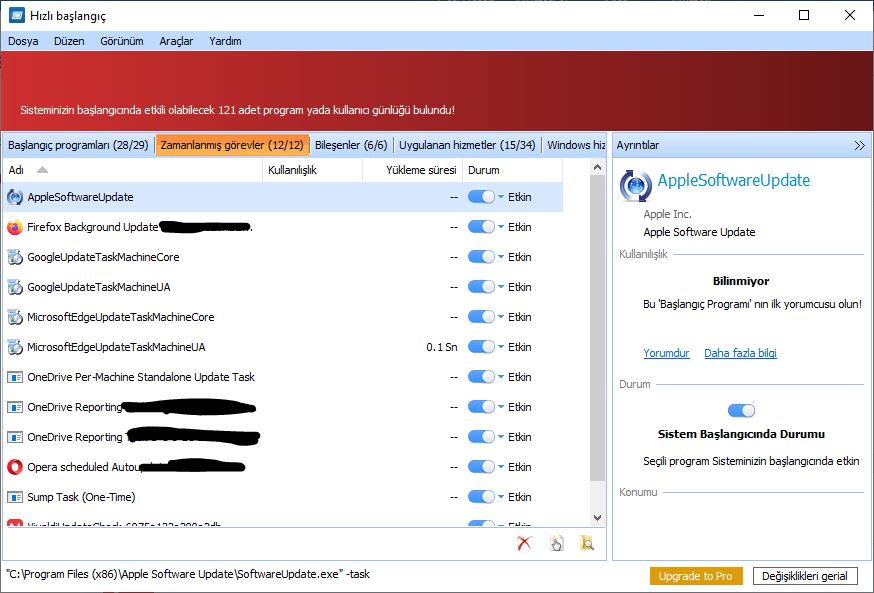Click the magnifier search-file icon
874x593 pixels.
(x=587, y=543)
